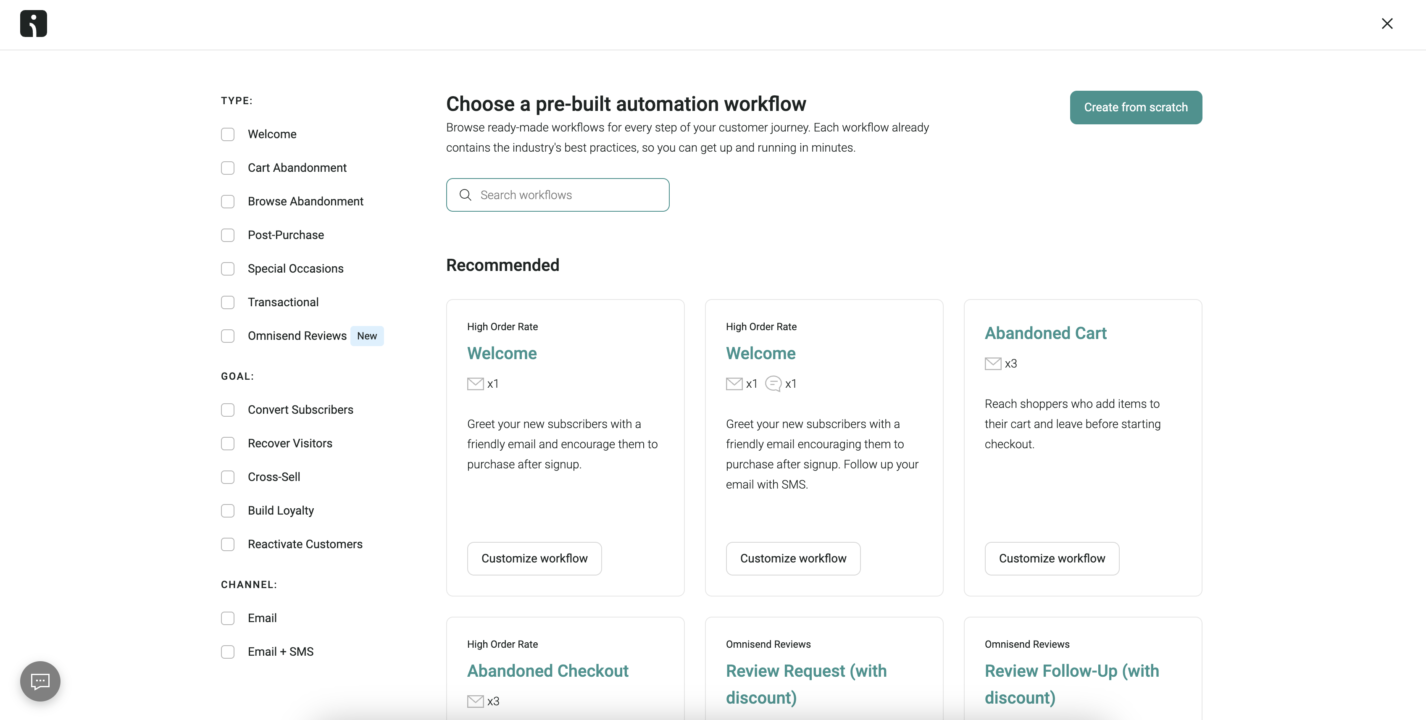The width and height of the screenshot is (1426, 720).
Task: Click email icon on Abandoned Checkout card
Action: click(476, 701)
